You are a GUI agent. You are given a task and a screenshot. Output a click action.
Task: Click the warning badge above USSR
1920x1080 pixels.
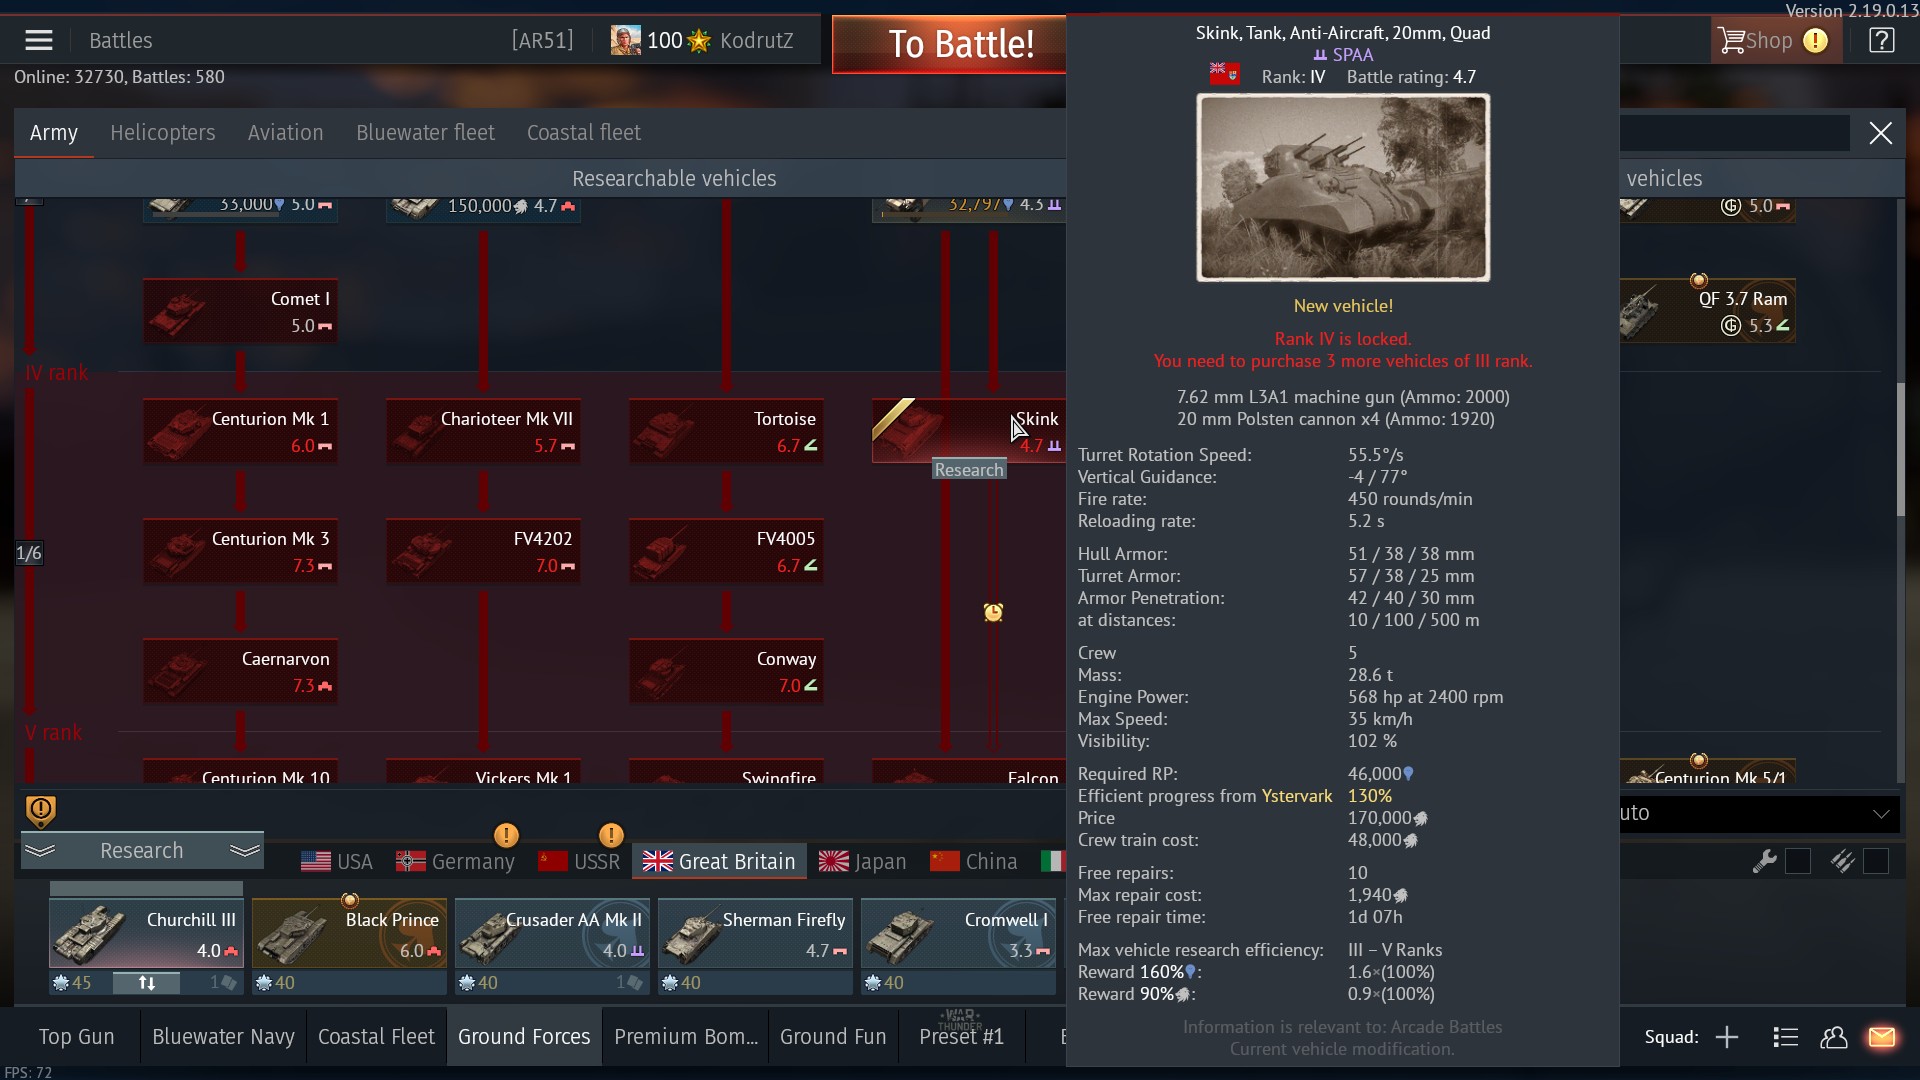coord(611,834)
